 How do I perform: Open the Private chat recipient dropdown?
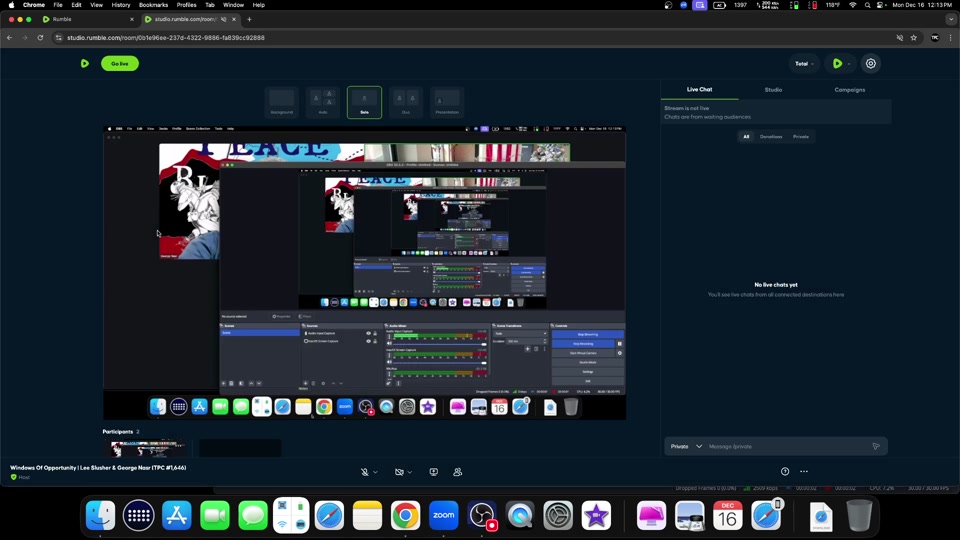(686, 446)
